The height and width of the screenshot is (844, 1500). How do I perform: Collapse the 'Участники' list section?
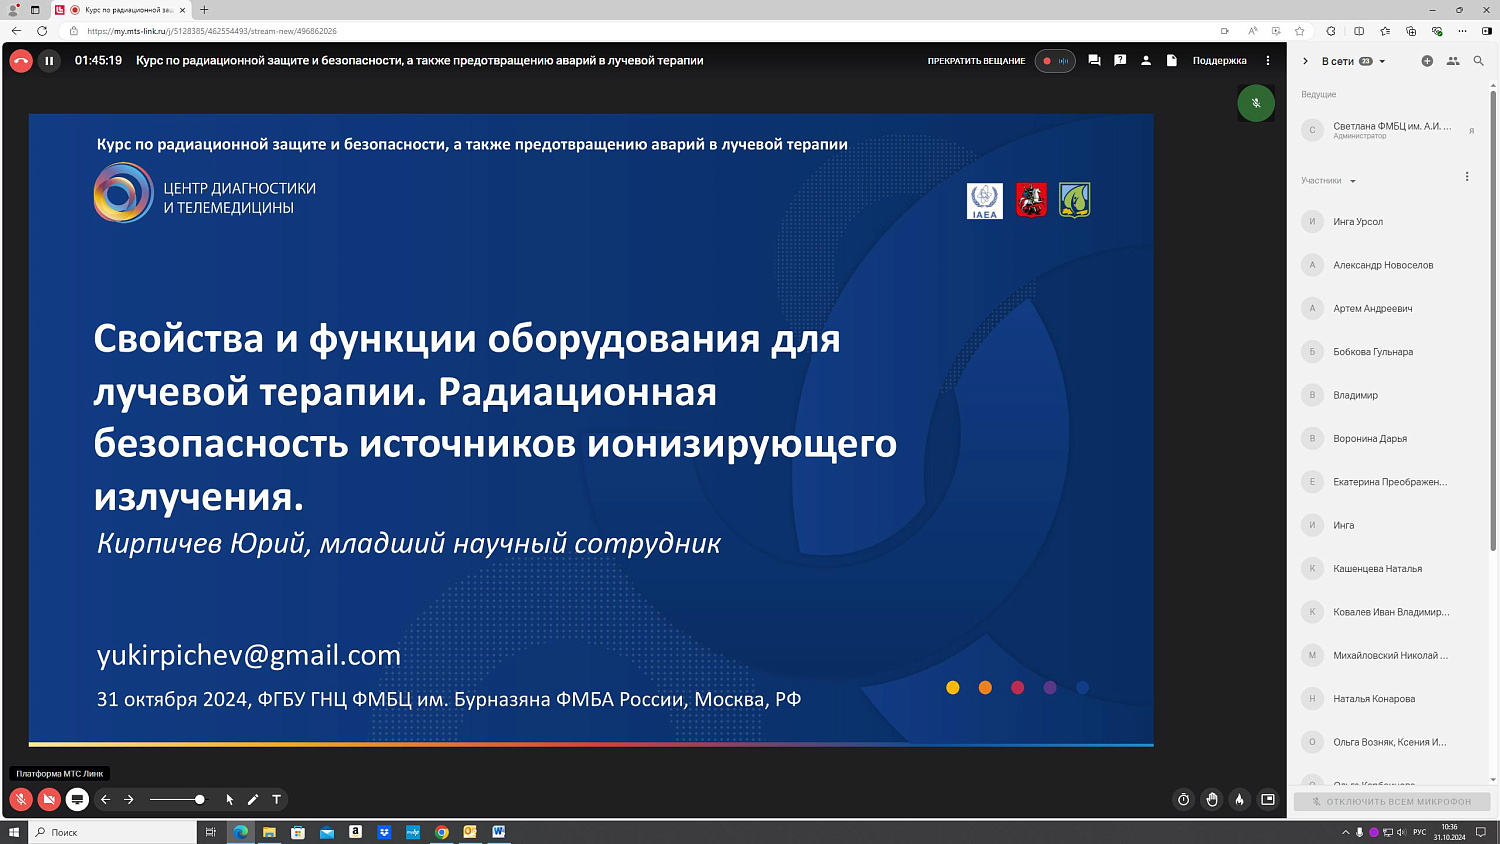tap(1353, 182)
